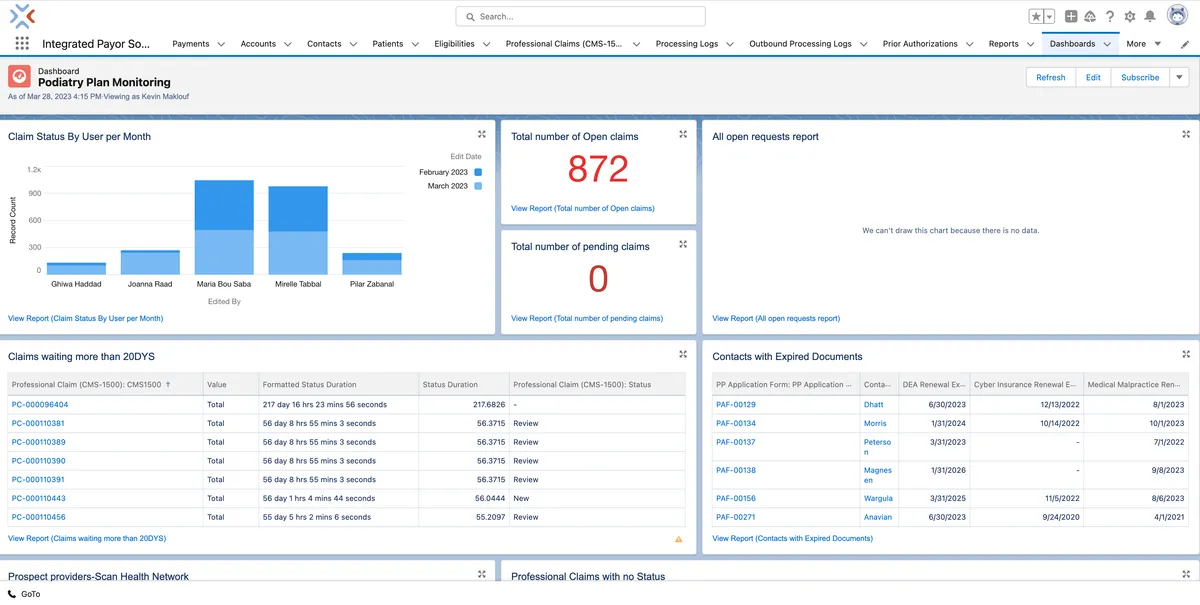Click the March 2023 legend swatch
The width and height of the screenshot is (1200, 605).
click(478, 186)
